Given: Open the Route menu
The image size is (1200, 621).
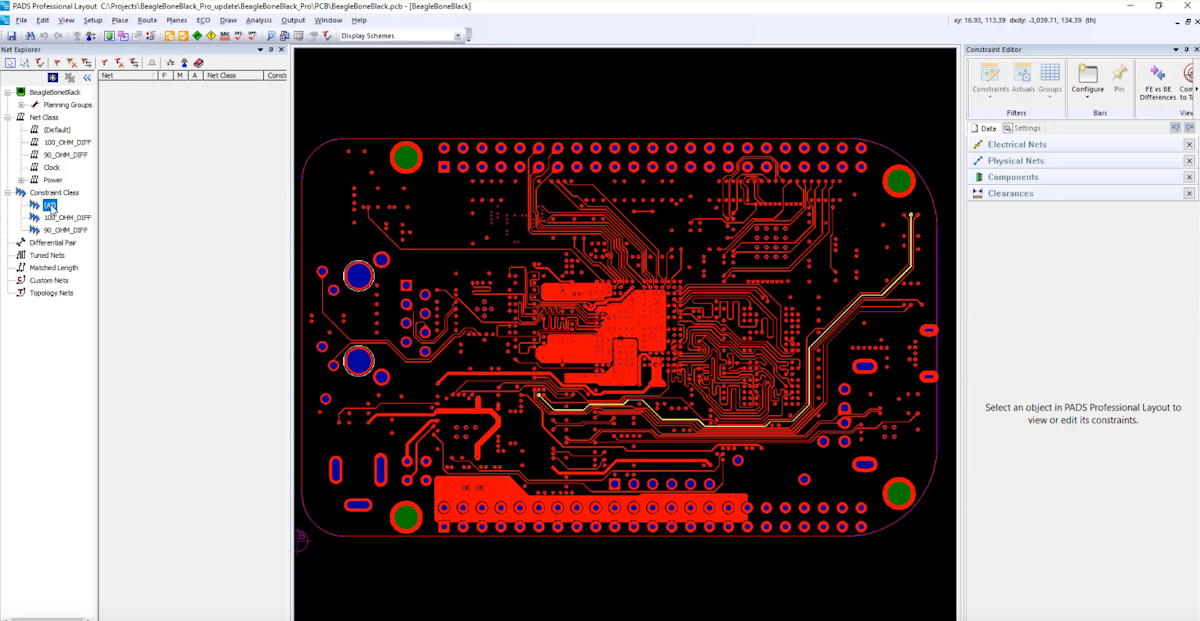Looking at the screenshot, I should [147, 20].
